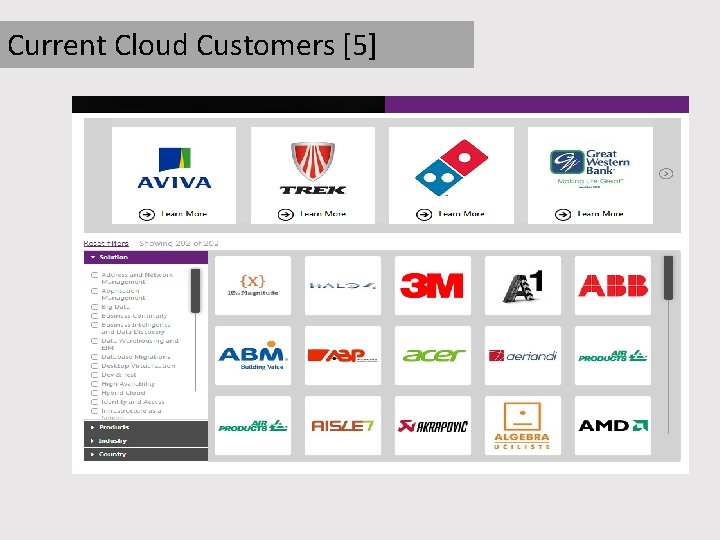
Task: Select the 3M logo tile
Action: coord(433,286)
